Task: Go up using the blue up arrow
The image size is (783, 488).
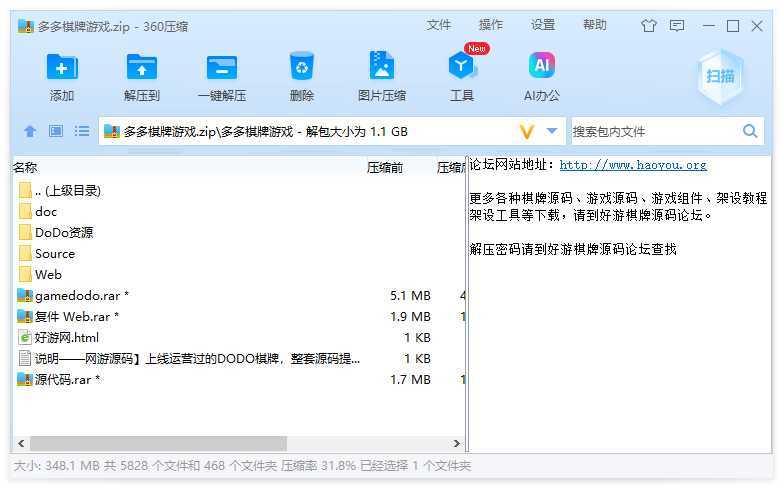Action: click(30, 131)
